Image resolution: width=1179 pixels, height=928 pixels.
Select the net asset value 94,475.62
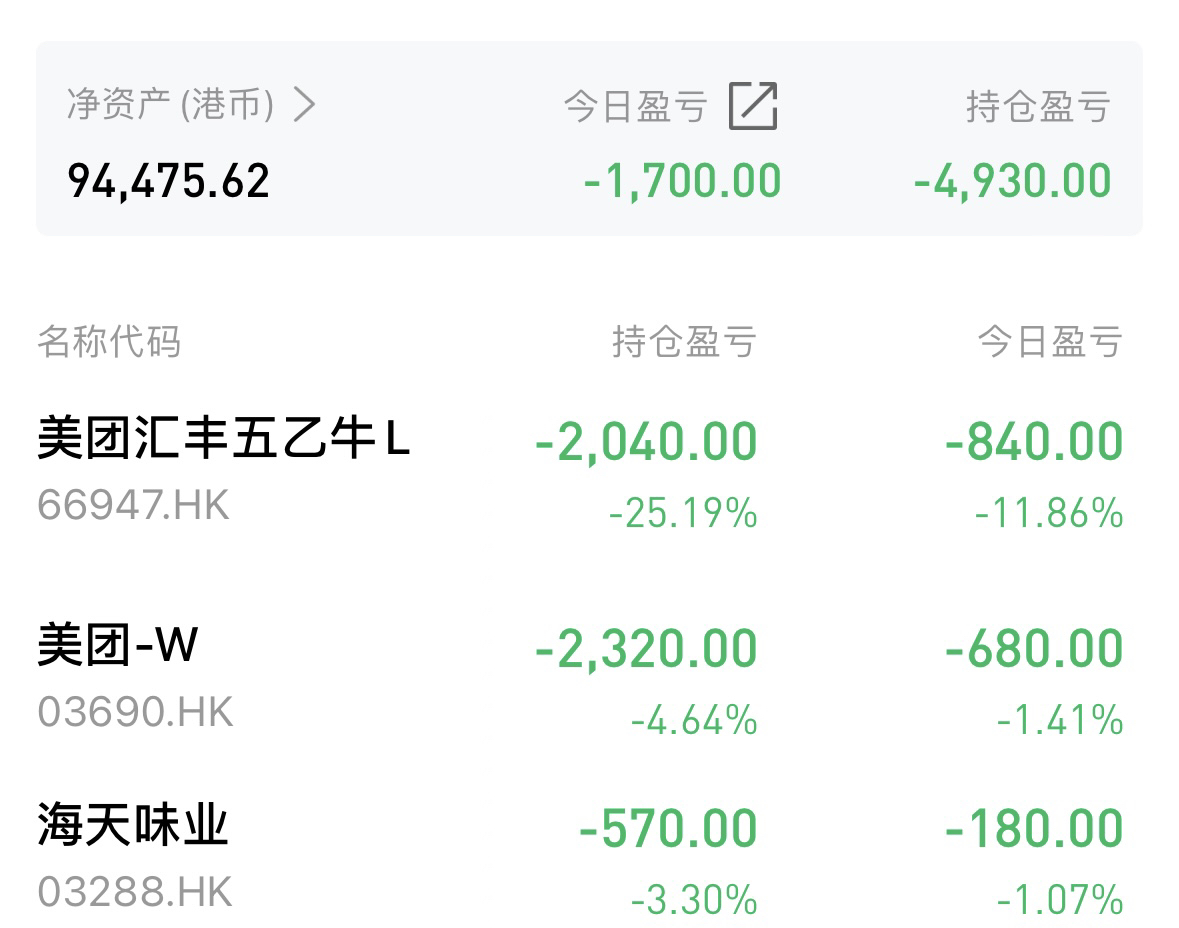point(168,181)
